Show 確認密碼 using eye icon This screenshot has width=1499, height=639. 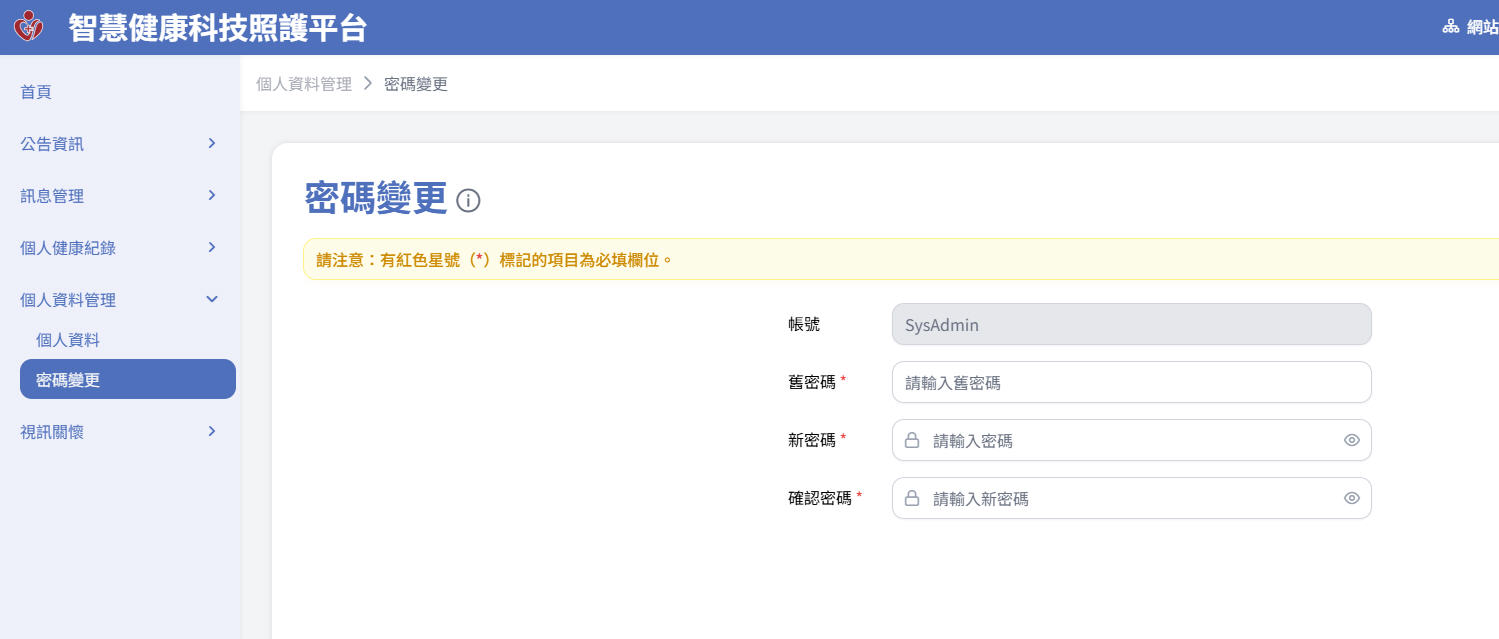click(1351, 498)
